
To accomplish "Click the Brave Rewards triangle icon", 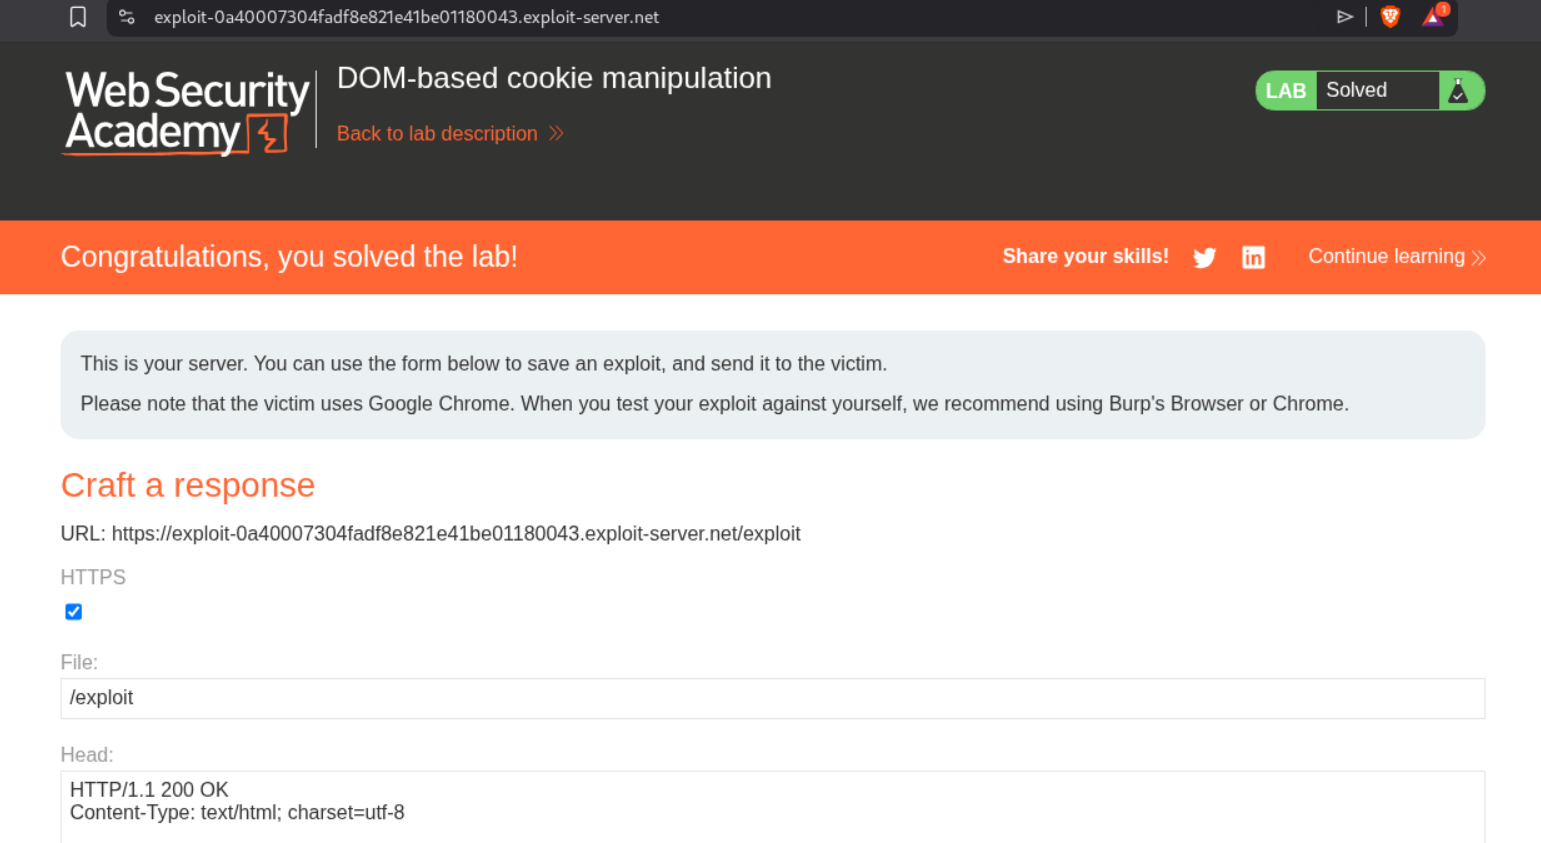I will coord(1434,17).
